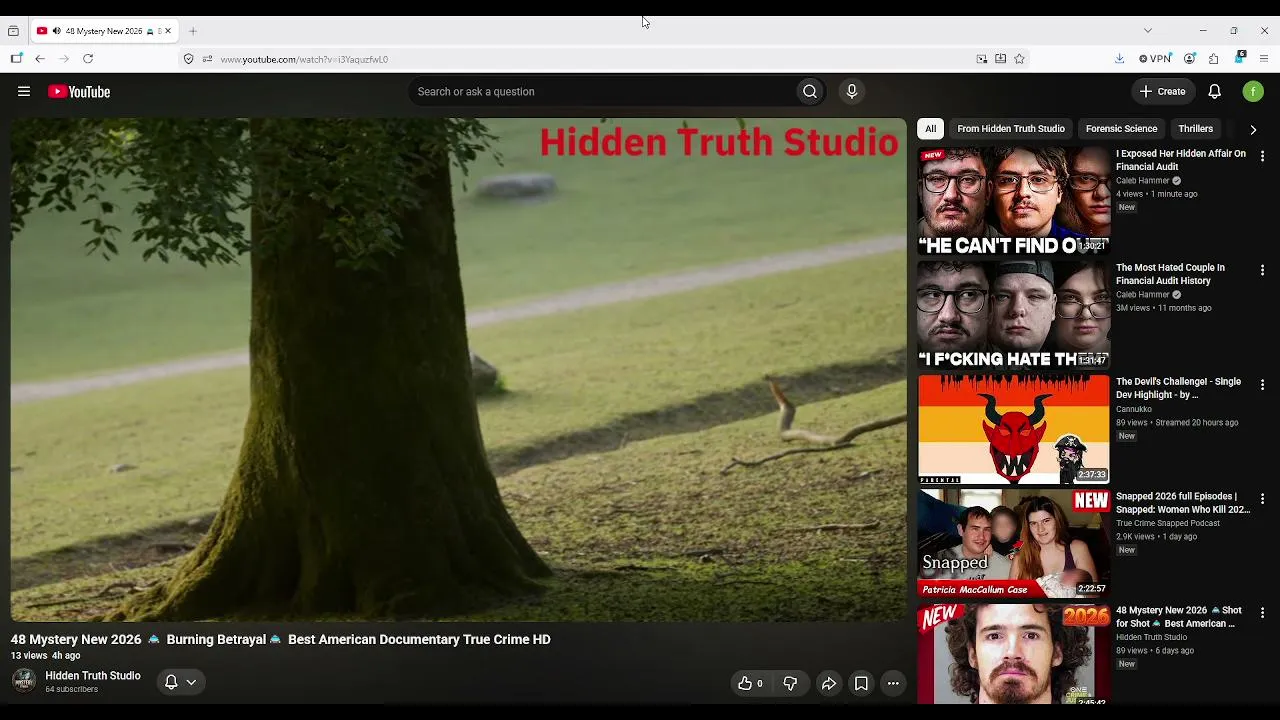Click the red devil video thumbnail
Viewport: 1280px width, 720px height.
click(x=1014, y=430)
